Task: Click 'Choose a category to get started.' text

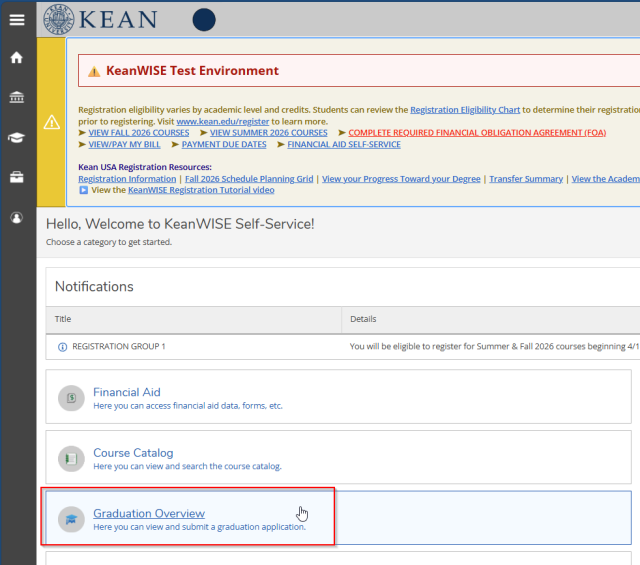Action: coord(109,242)
